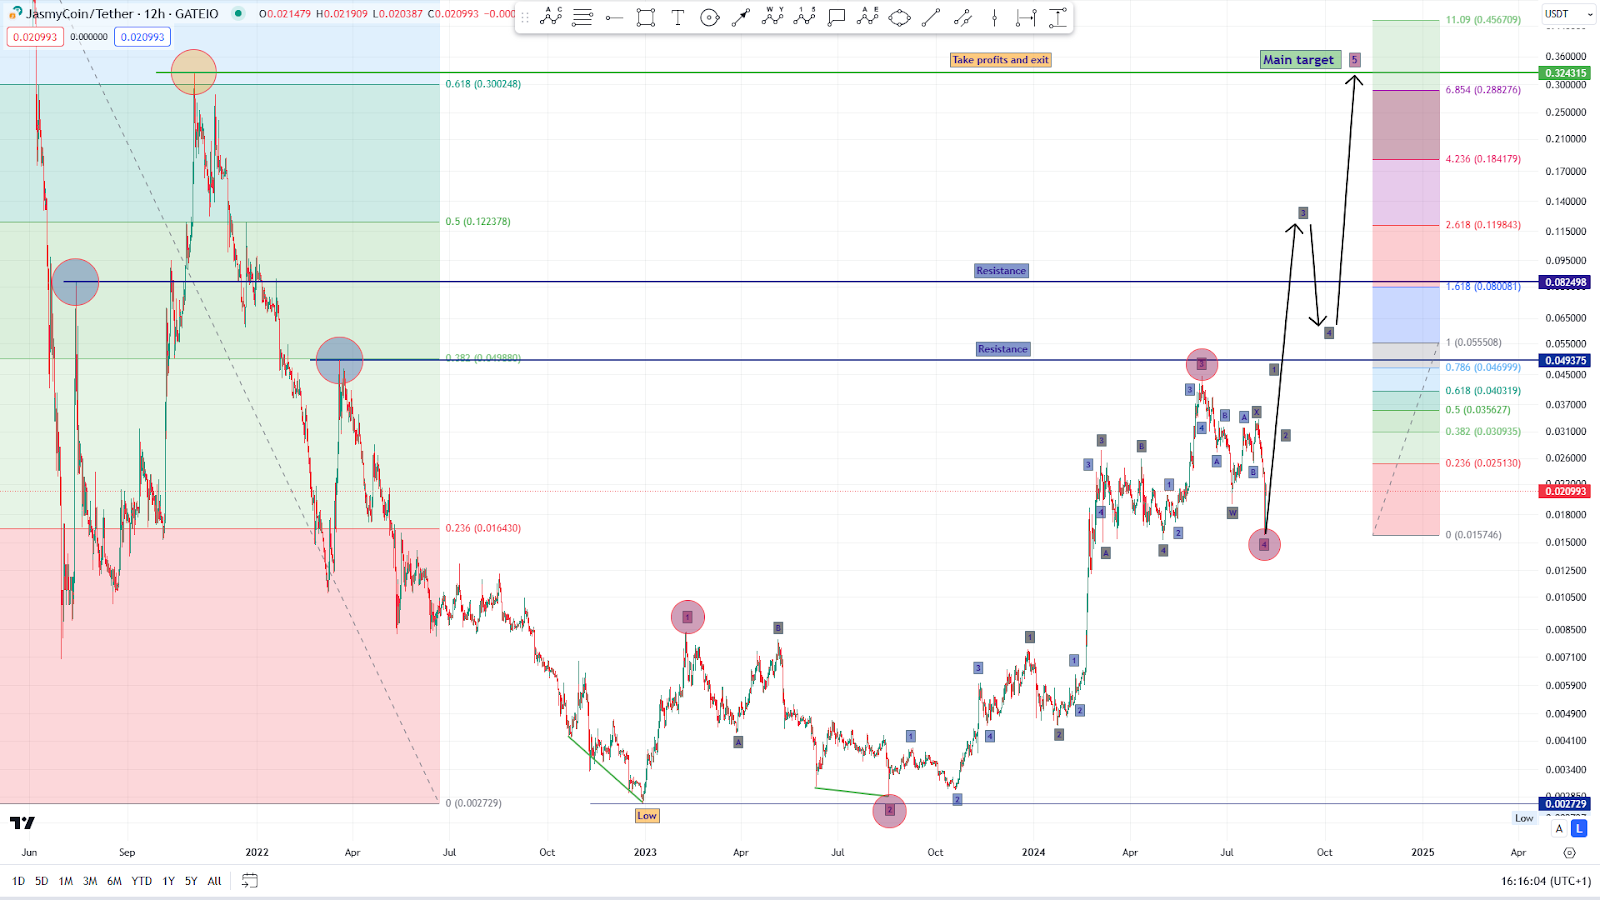
Task: Select the Elliott impulse wave 12345 tool
Action: click(805, 17)
